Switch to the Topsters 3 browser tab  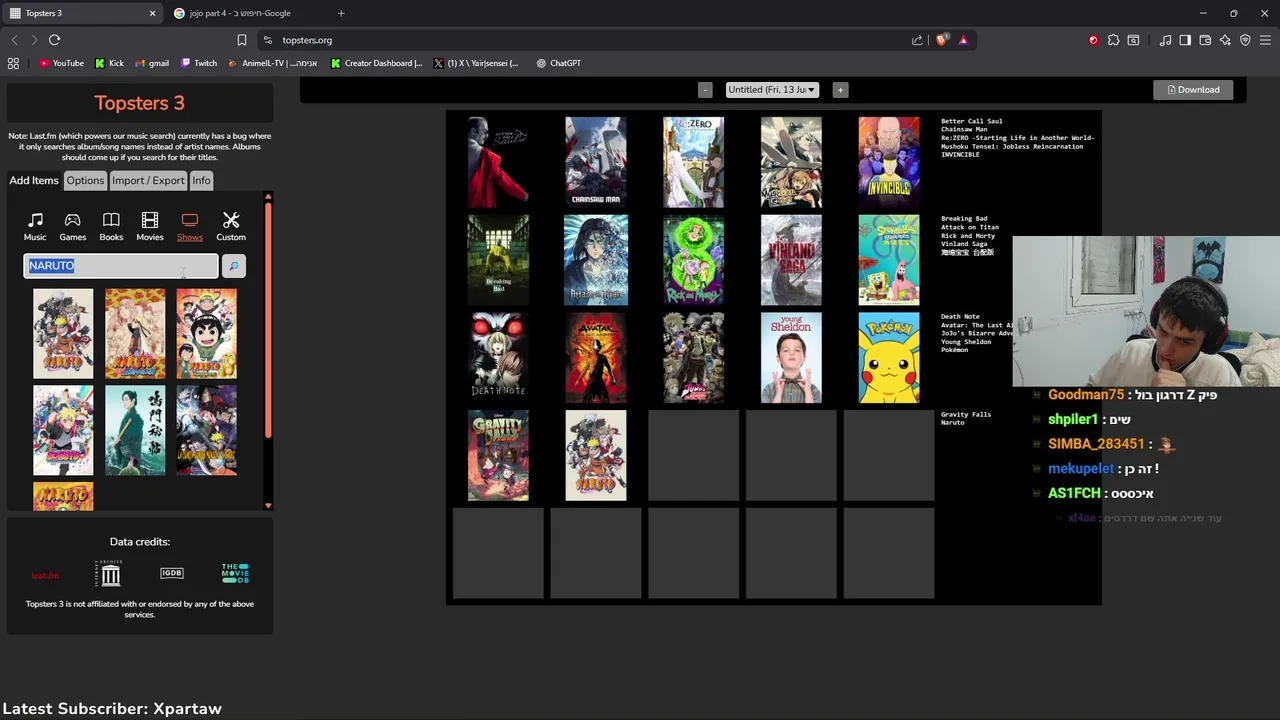point(82,13)
